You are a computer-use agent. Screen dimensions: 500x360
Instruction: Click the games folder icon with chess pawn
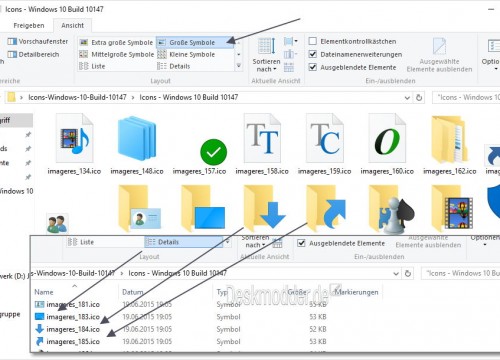click(392, 209)
